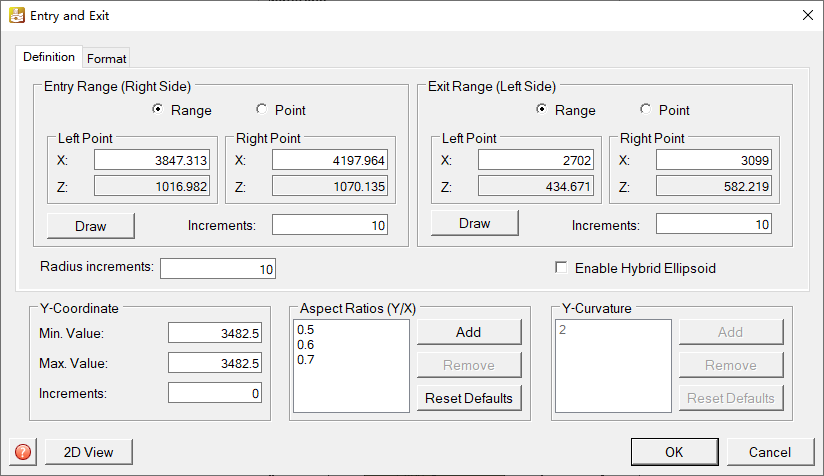
Task: Click Y-Coordinate Max. Value field
Action: [215, 363]
